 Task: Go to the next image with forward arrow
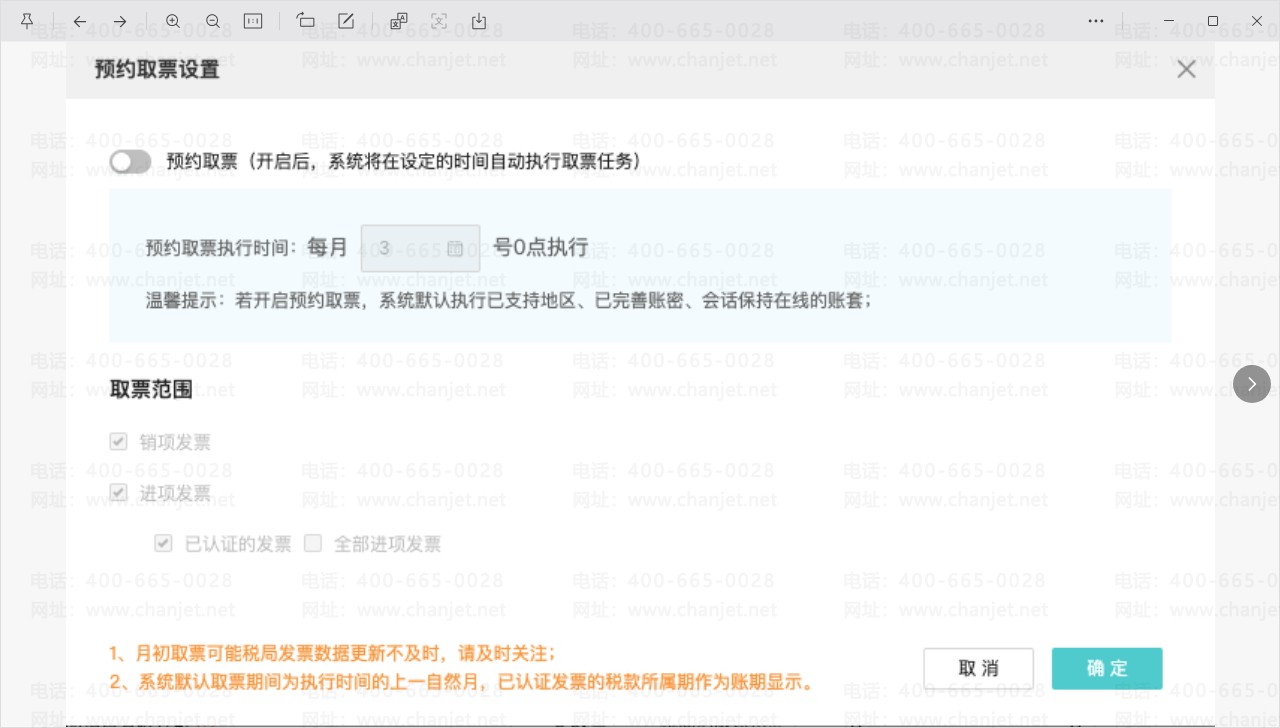click(120, 21)
